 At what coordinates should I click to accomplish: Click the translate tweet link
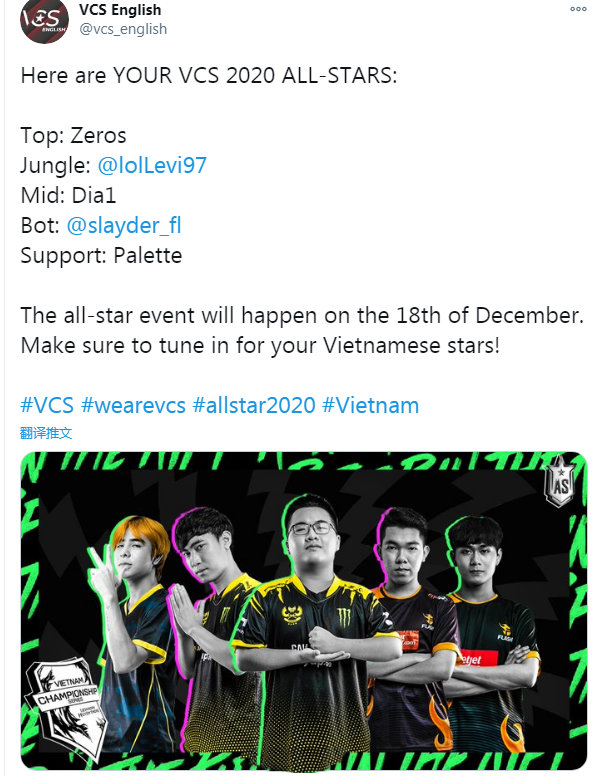(x=46, y=433)
